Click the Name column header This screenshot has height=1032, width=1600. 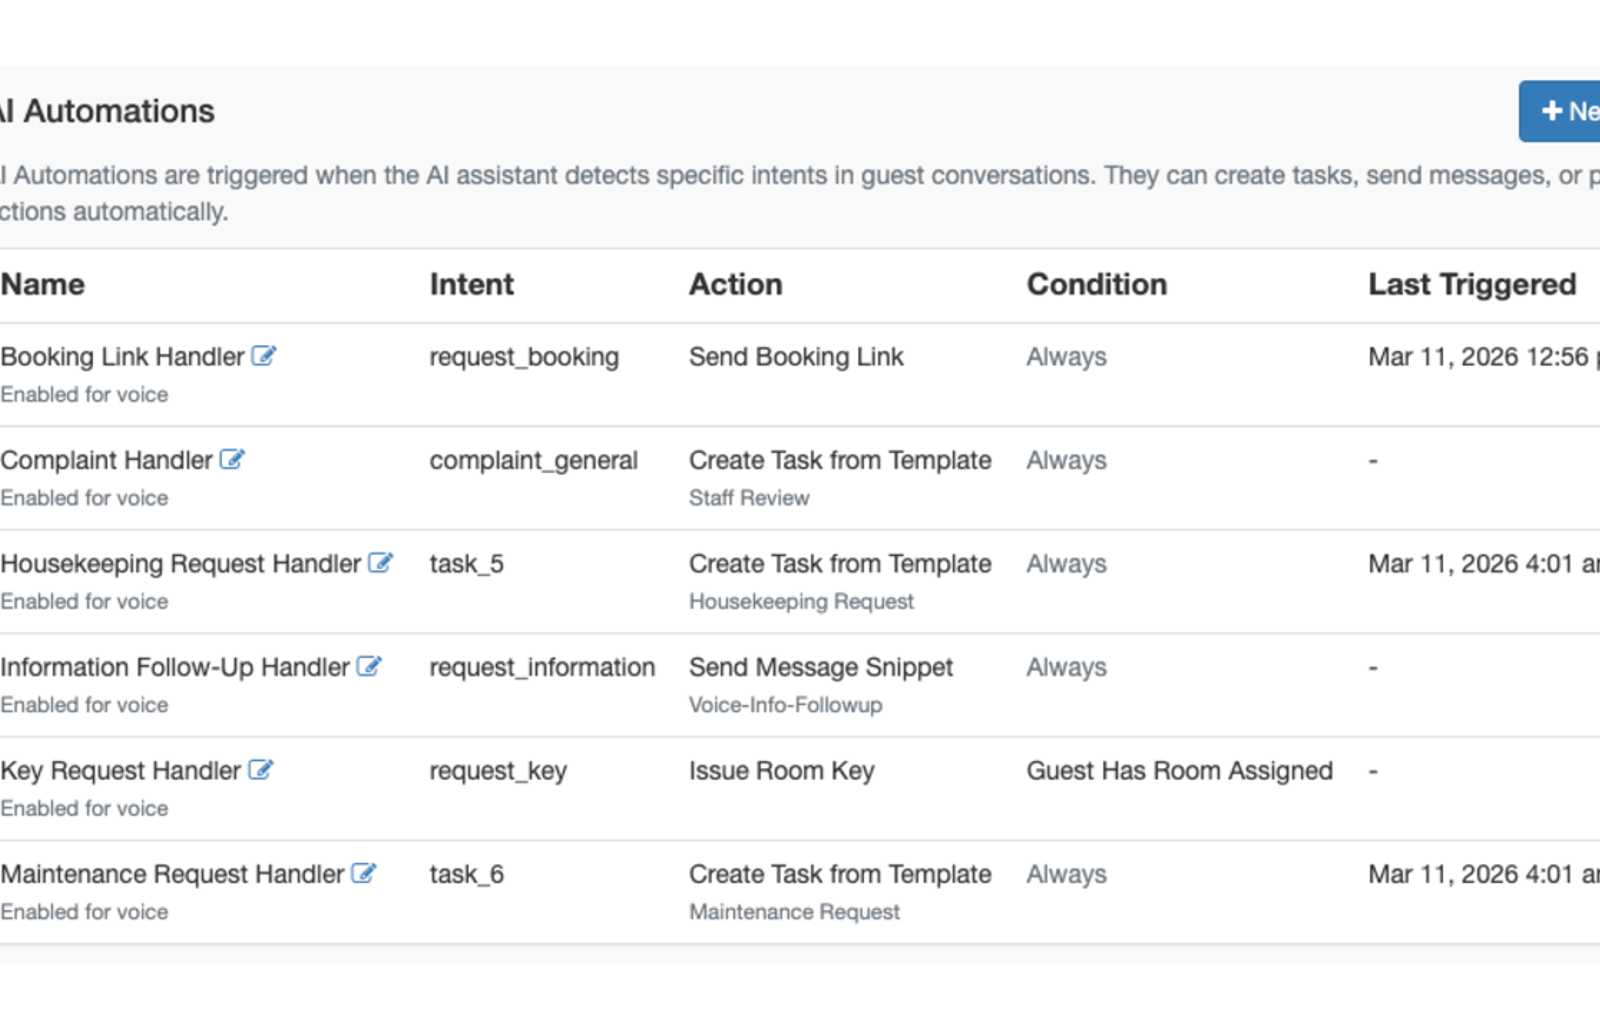(42, 284)
